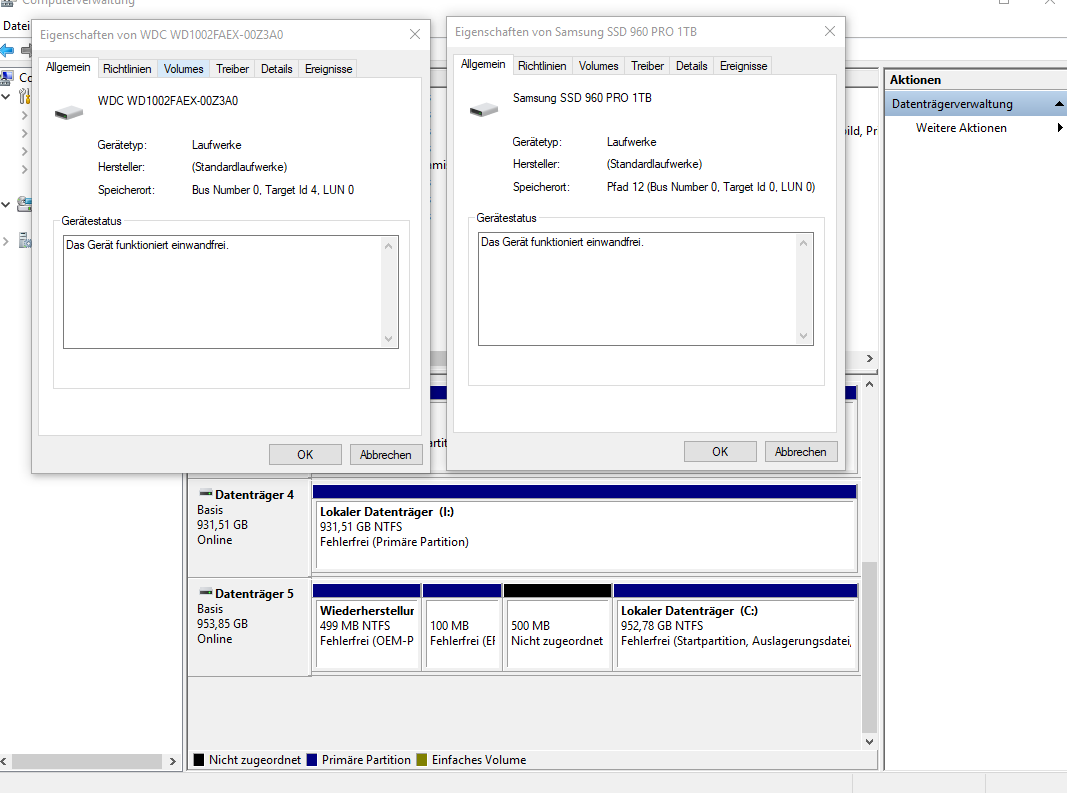
Task: Click the black Nicht zugeordnet legend swatch
Action: coord(199,760)
